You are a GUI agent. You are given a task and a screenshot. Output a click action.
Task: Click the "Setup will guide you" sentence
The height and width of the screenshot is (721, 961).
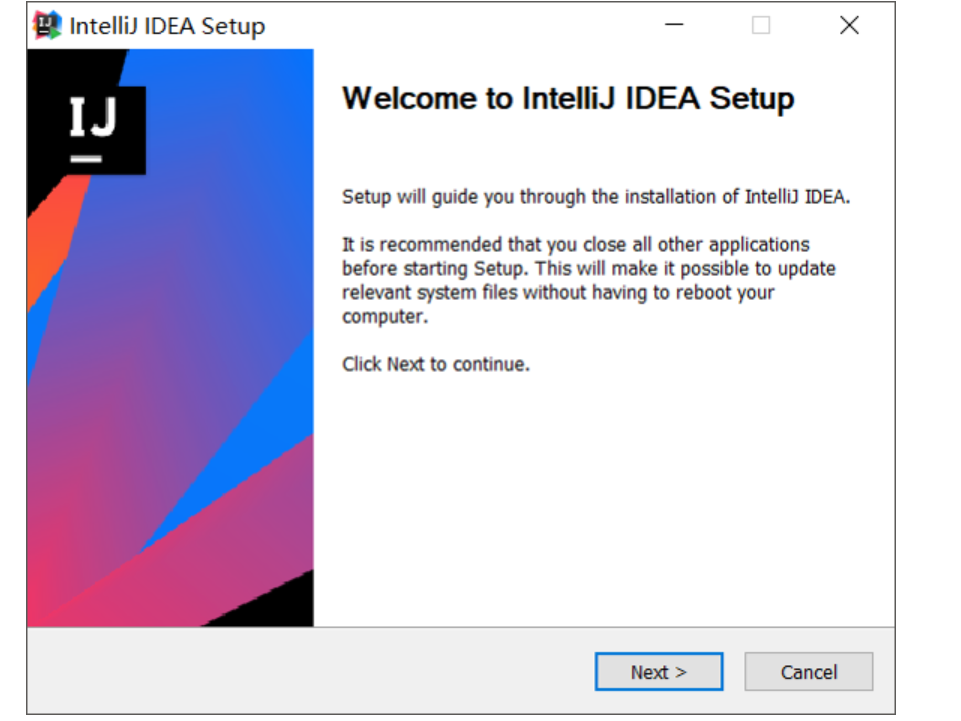[x=596, y=197]
